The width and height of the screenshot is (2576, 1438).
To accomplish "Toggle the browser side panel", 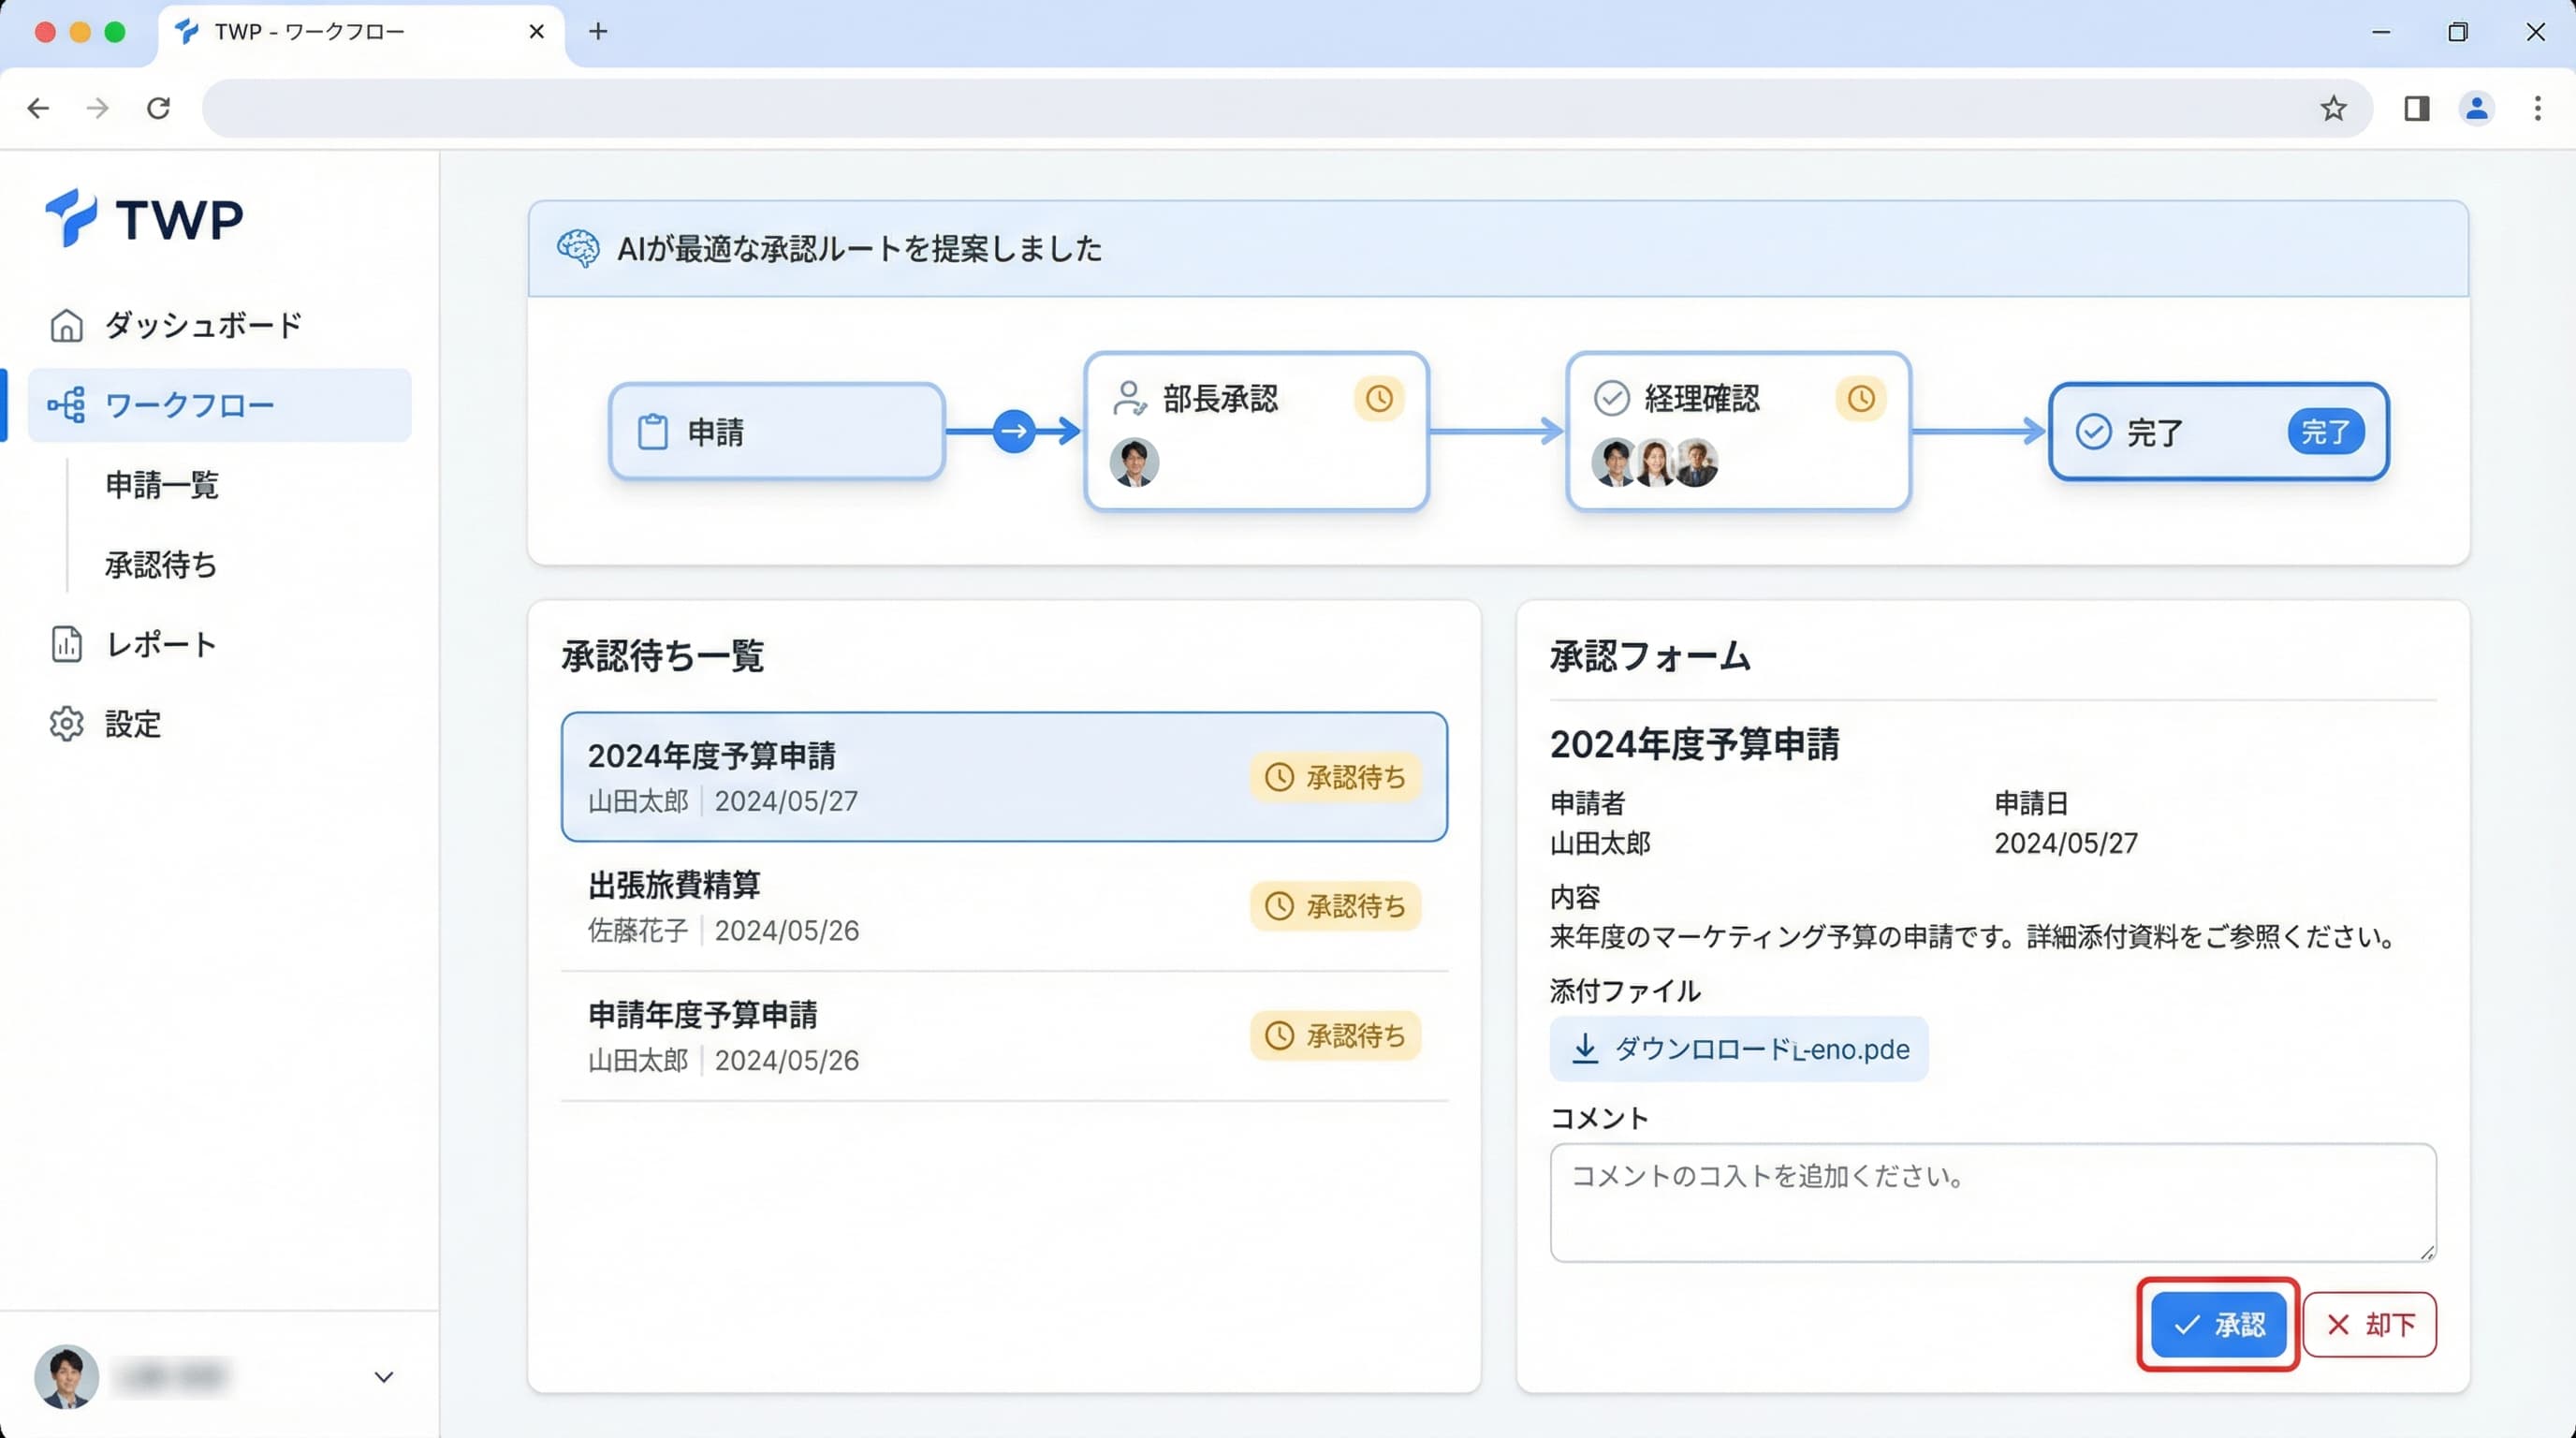I will point(2417,108).
